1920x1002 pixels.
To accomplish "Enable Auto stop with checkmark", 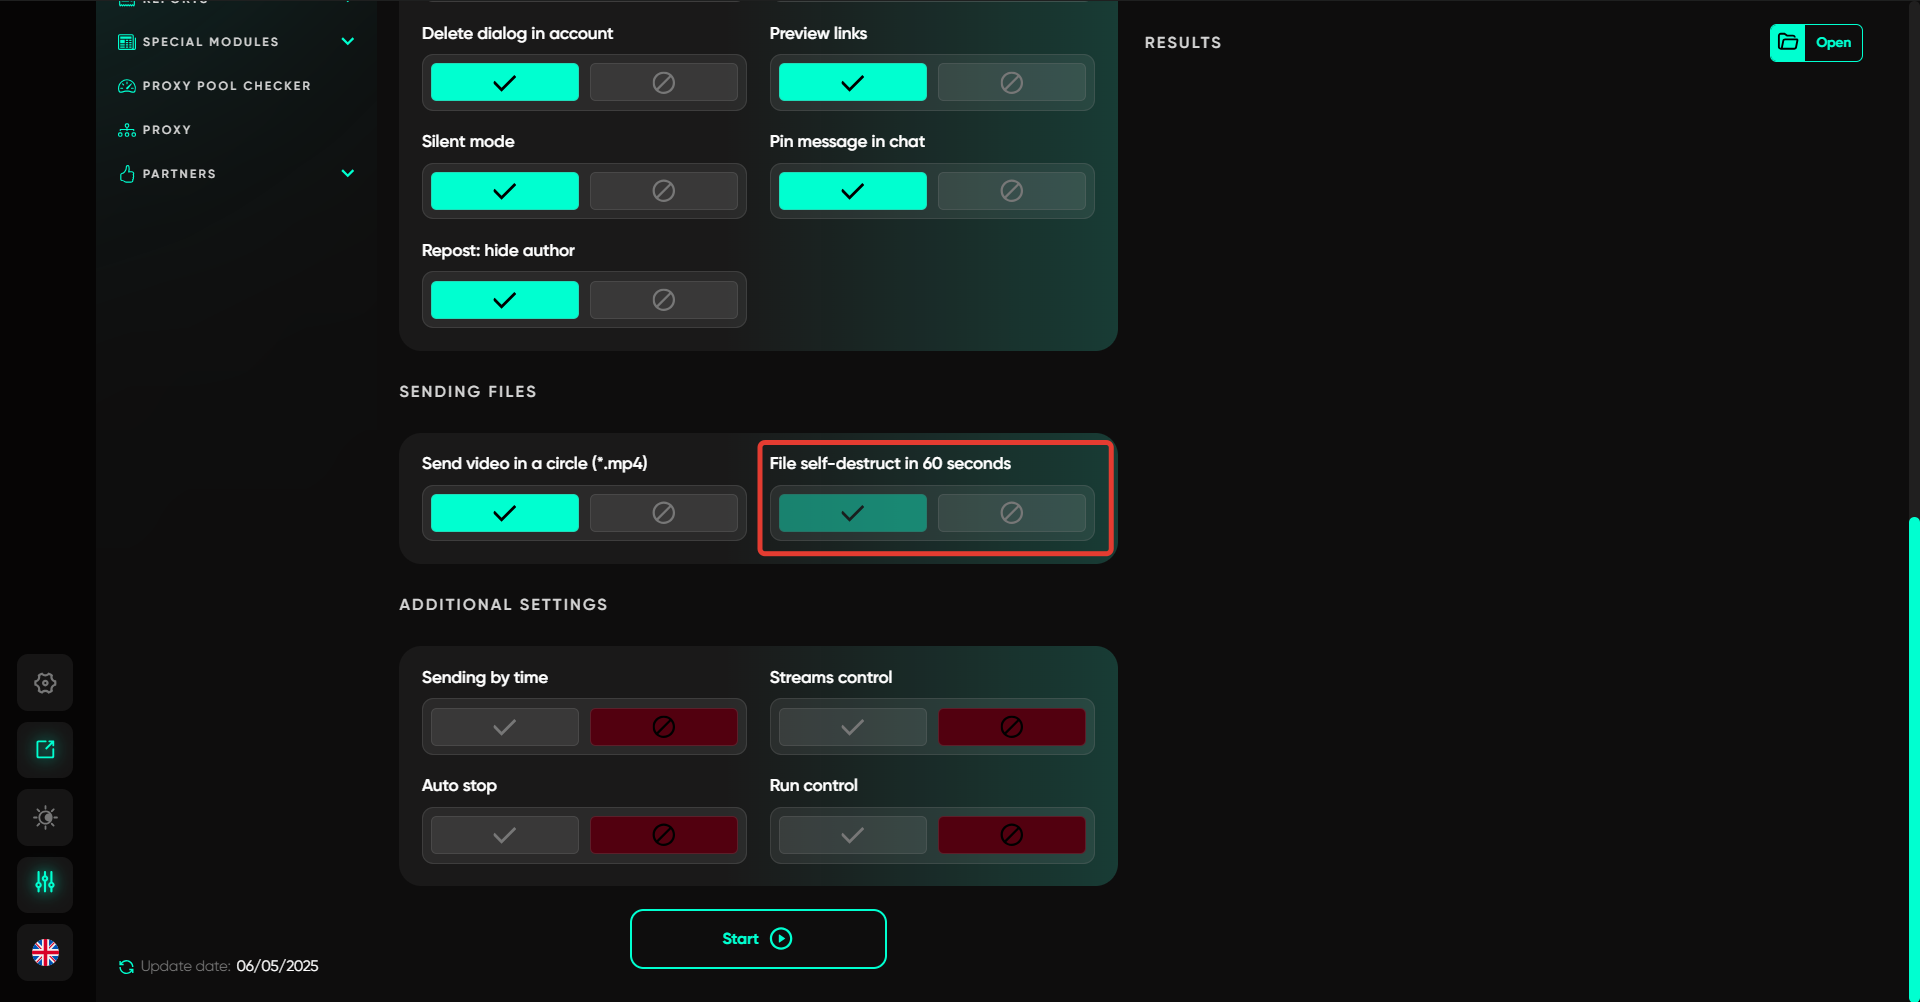I will pos(504,835).
